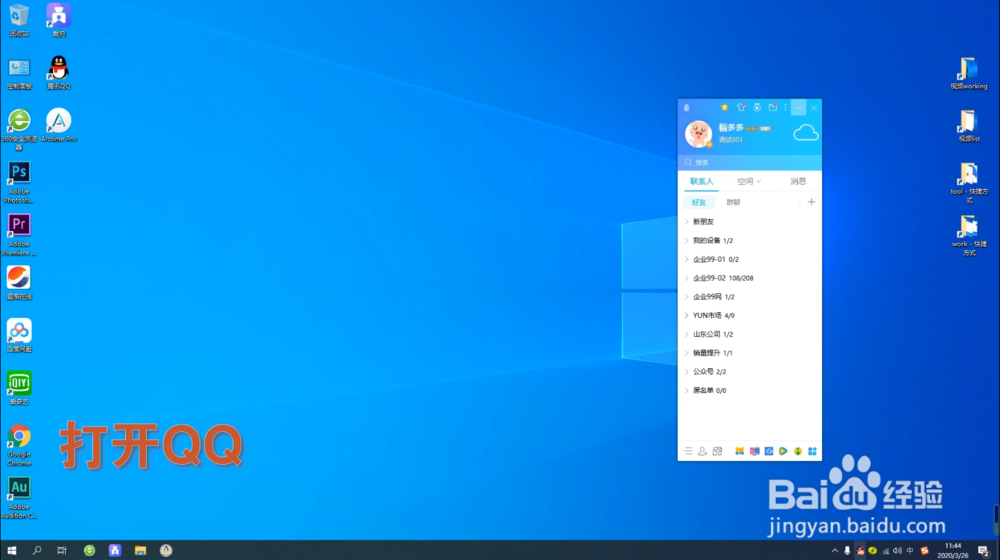
Task: Open the QQ main menu (three lines) icon
Action: (688, 451)
